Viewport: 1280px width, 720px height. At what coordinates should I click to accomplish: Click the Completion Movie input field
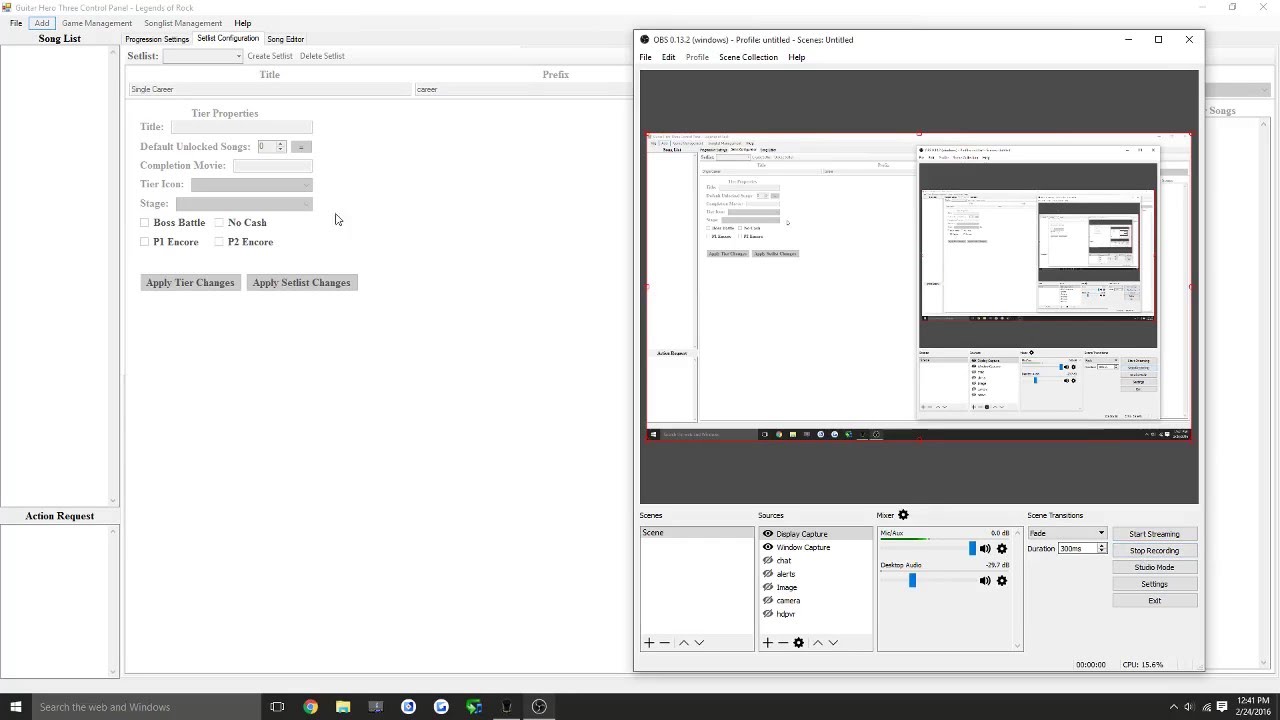coord(272,166)
